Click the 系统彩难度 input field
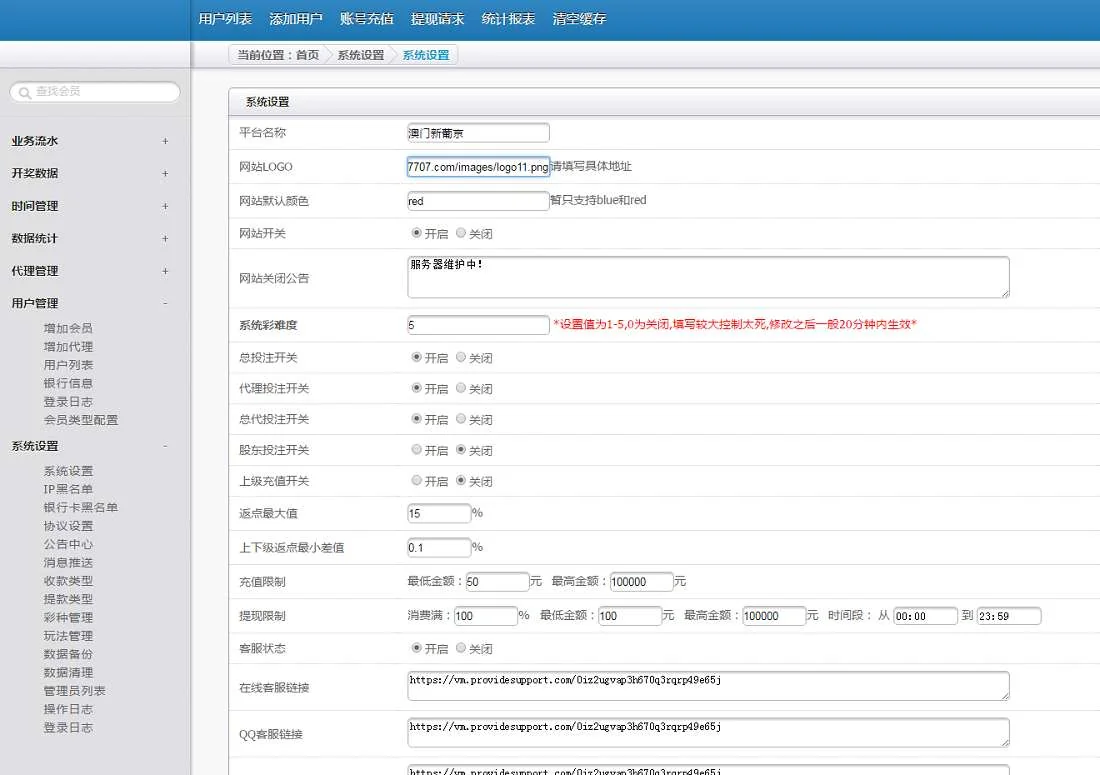The image size is (1100, 775). [478, 325]
